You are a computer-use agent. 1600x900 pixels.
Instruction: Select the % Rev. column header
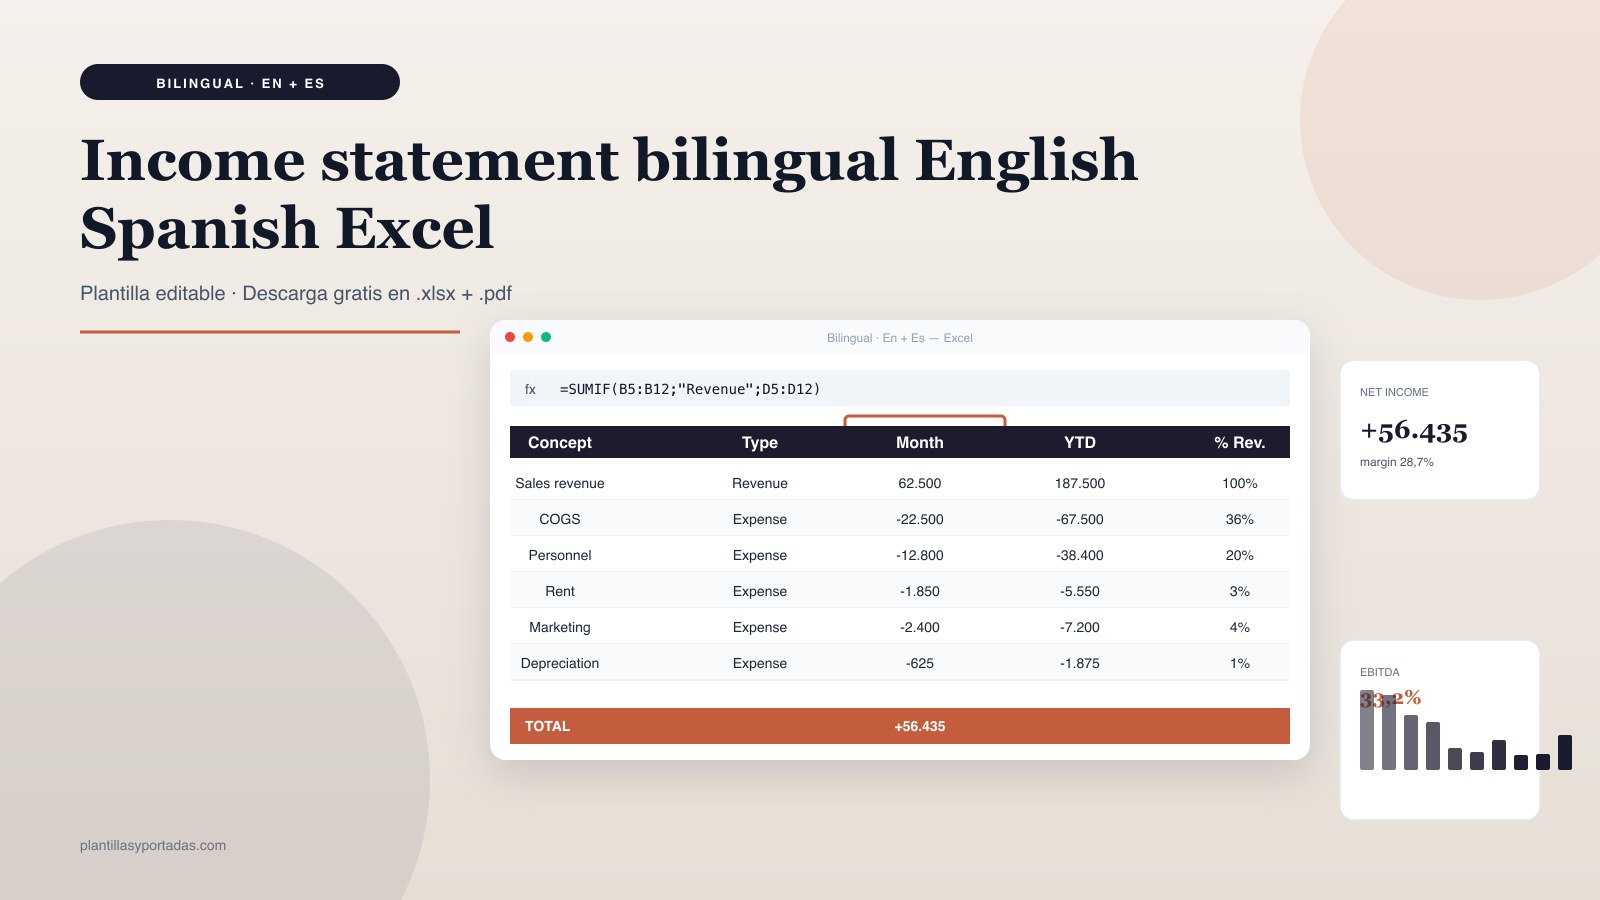coord(1240,442)
